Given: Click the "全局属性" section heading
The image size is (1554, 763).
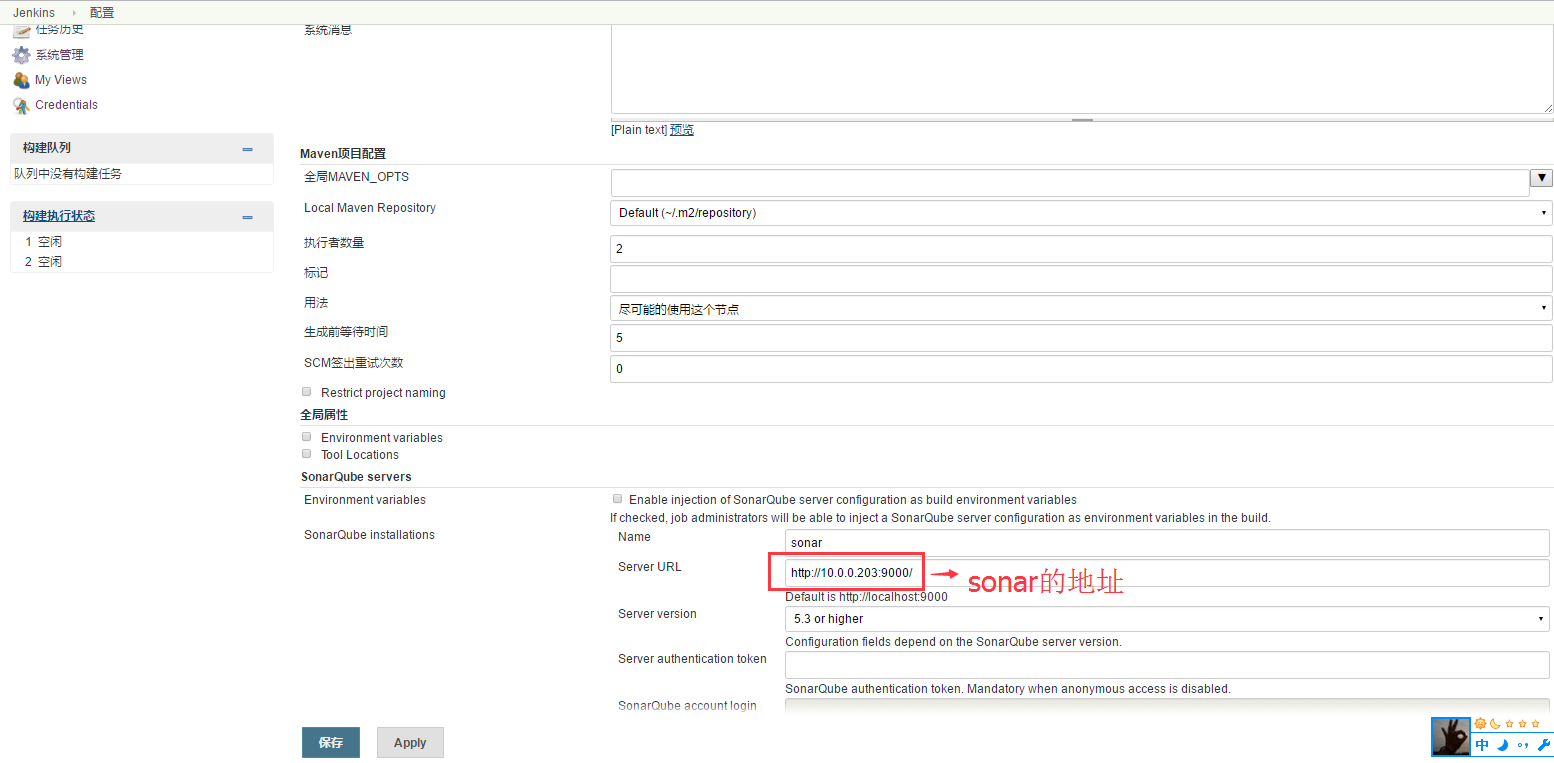Looking at the screenshot, I should (324, 414).
